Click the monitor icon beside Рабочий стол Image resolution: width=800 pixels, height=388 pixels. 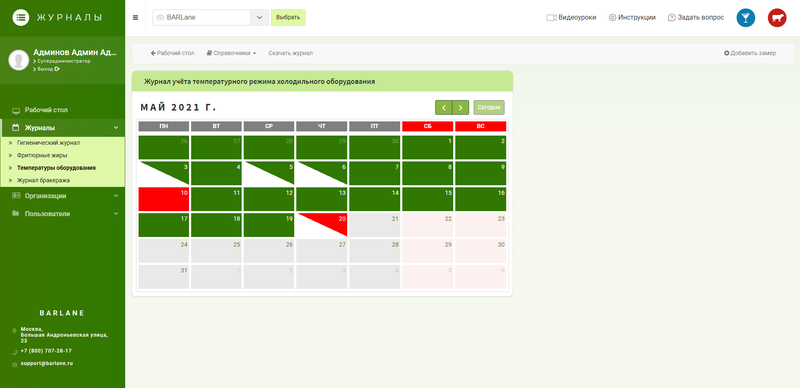[16, 110]
